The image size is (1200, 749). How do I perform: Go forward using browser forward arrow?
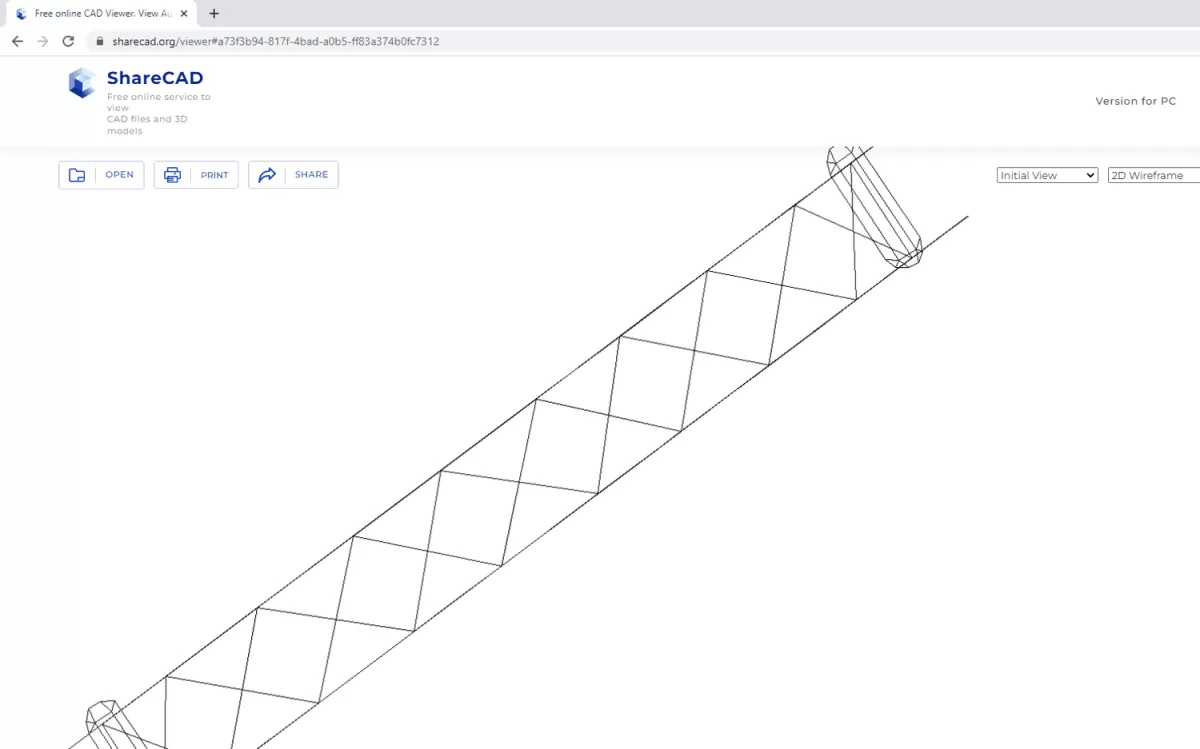(42, 41)
